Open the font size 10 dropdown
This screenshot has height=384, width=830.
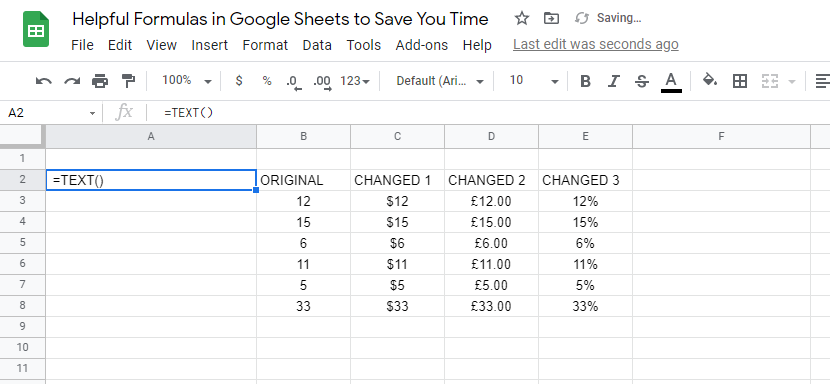point(534,81)
